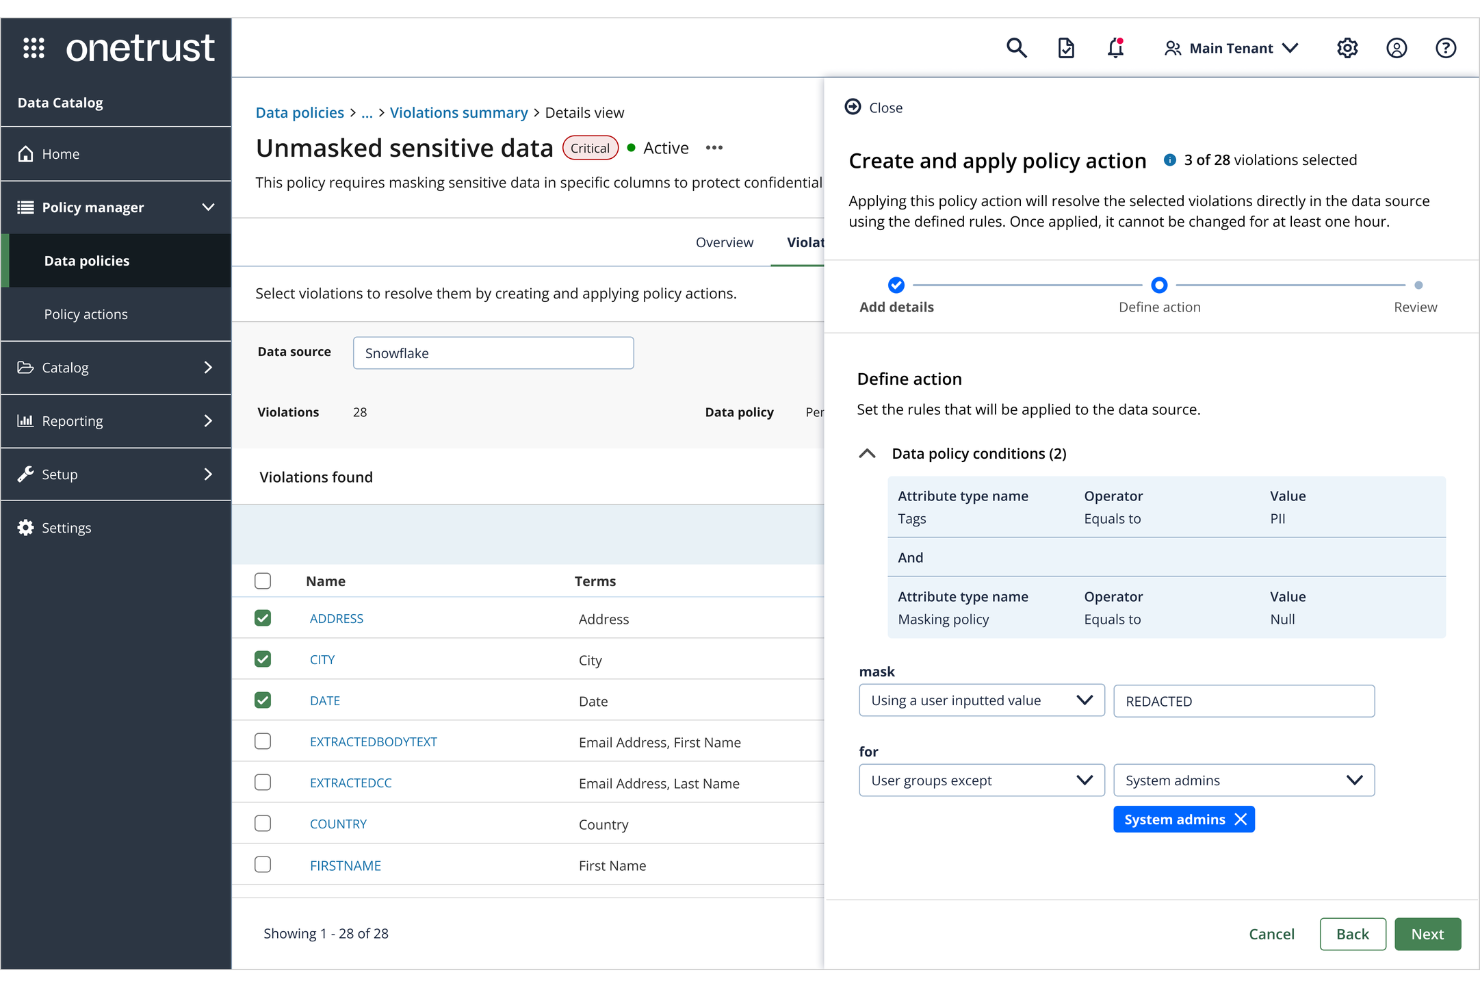Click the apps grid icon beside onetrust logo
1480x987 pixels.
point(33,47)
